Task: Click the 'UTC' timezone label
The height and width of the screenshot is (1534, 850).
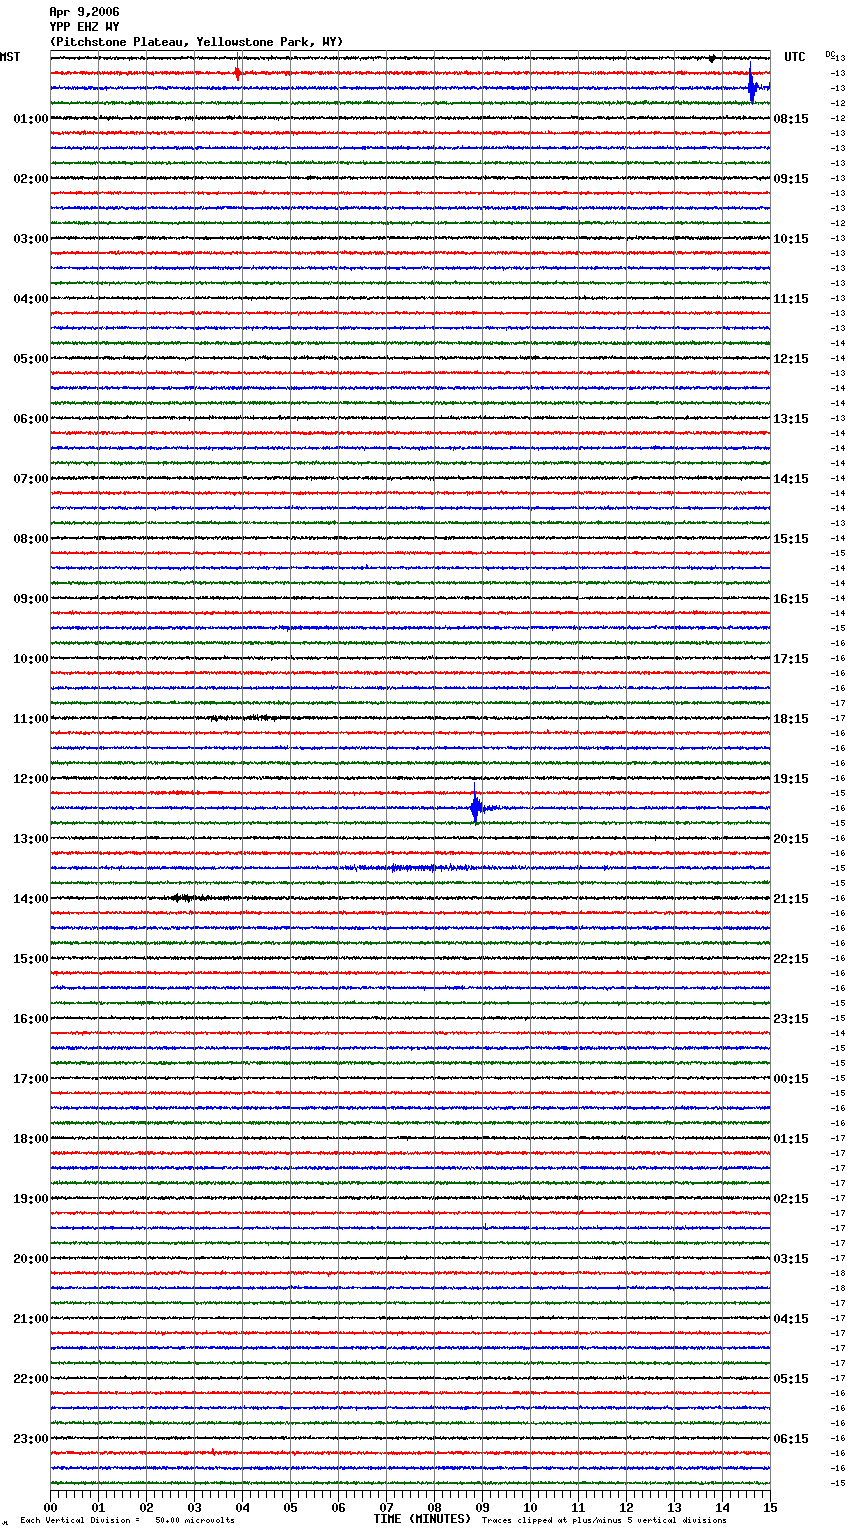Action: coord(795,57)
